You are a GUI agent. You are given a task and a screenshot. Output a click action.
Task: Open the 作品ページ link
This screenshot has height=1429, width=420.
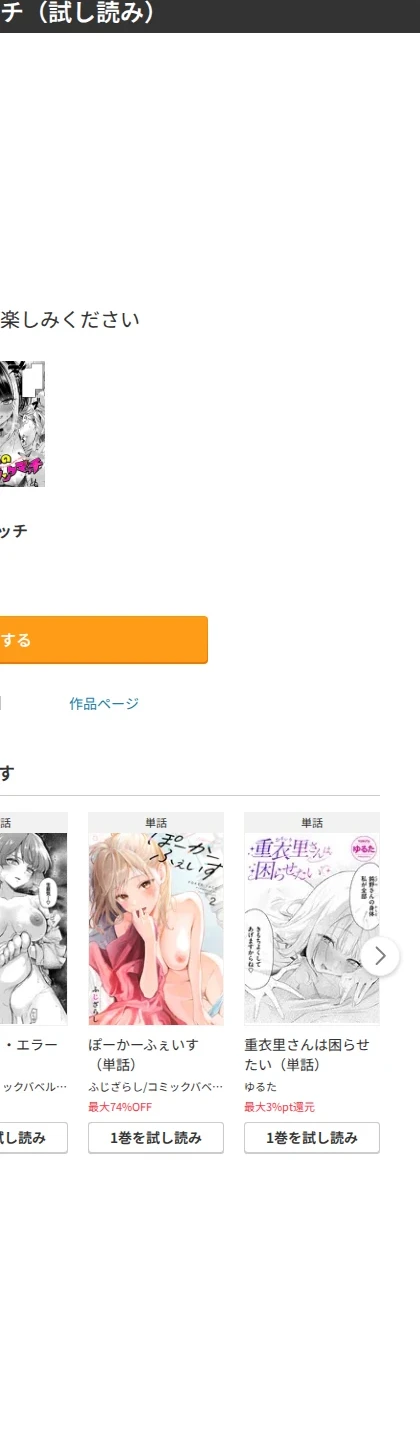[x=104, y=704]
